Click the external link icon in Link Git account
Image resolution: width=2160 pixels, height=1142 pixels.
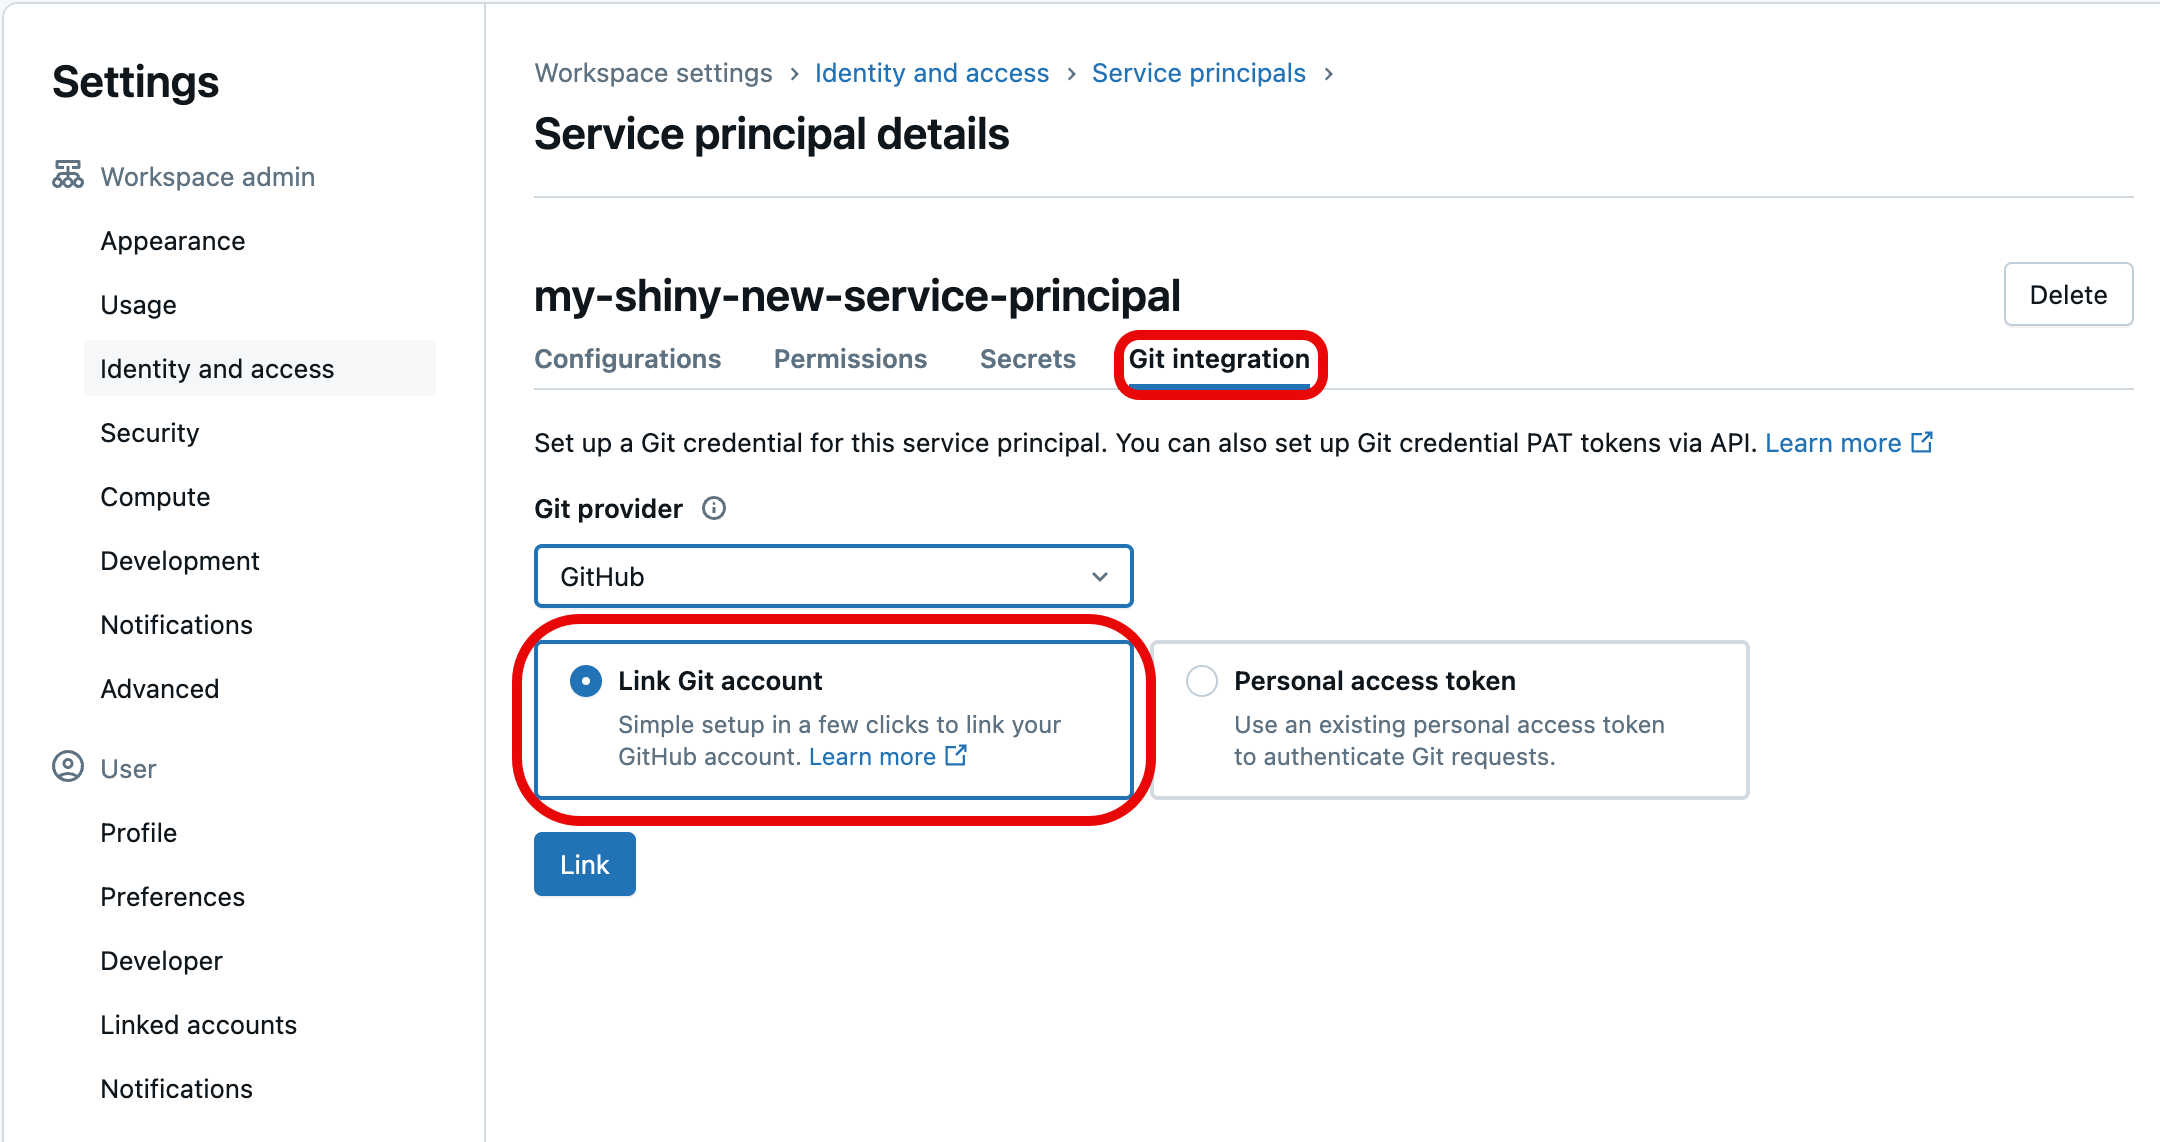click(959, 756)
